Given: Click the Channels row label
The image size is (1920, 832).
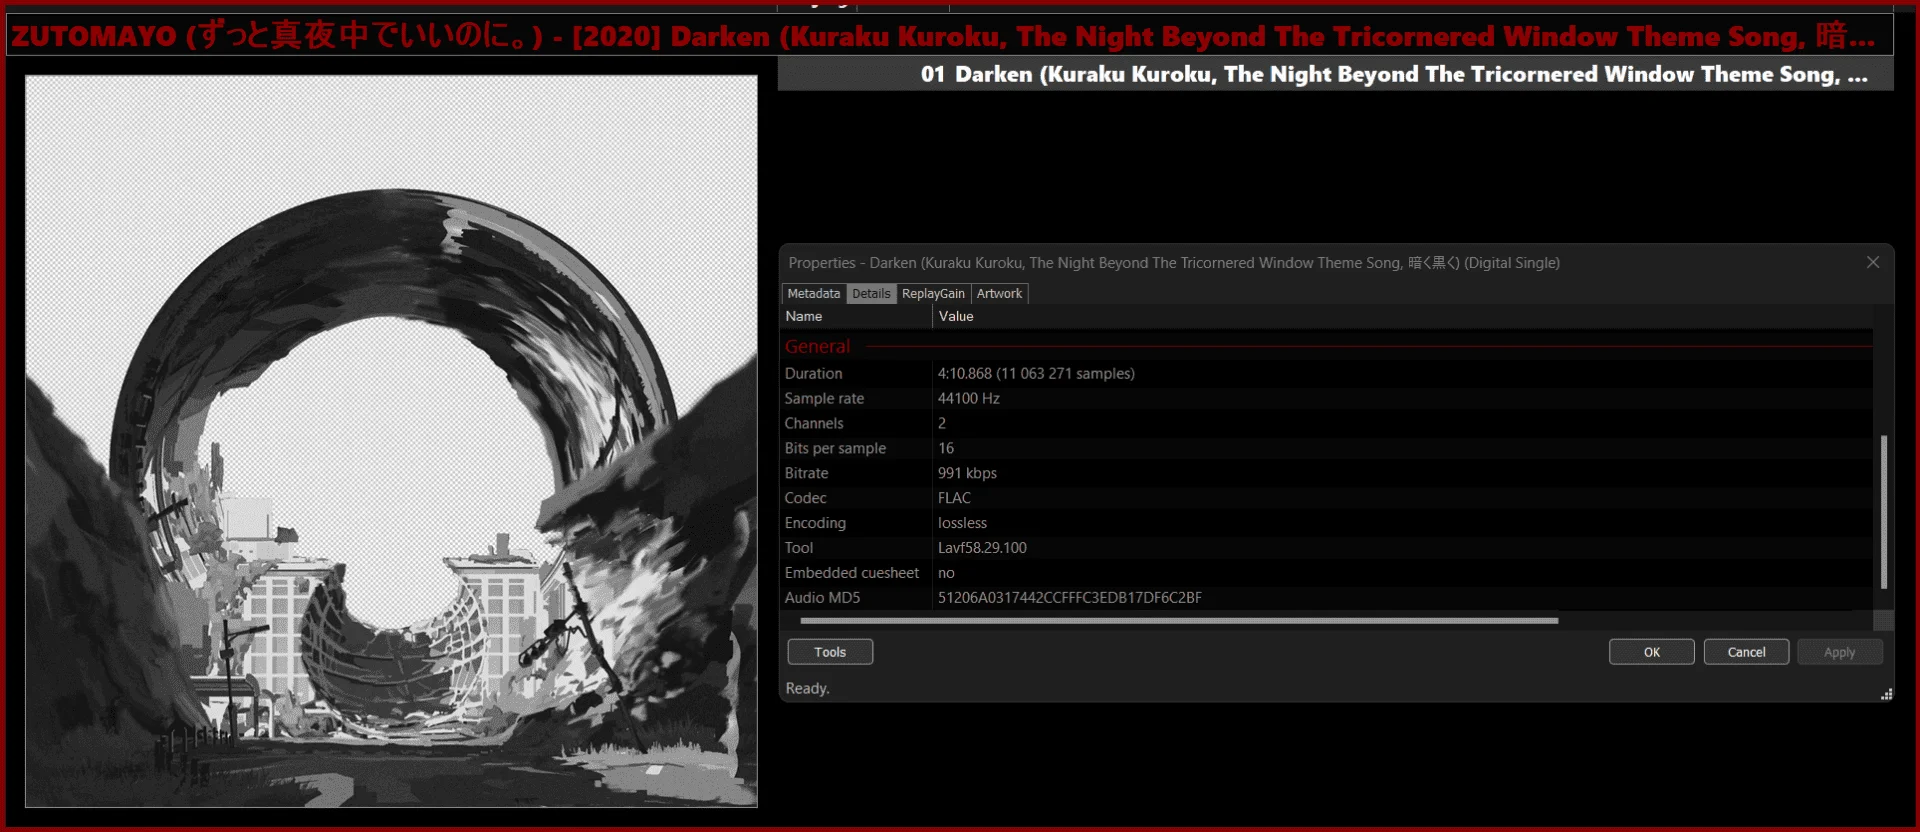Looking at the screenshot, I should [x=814, y=424].
